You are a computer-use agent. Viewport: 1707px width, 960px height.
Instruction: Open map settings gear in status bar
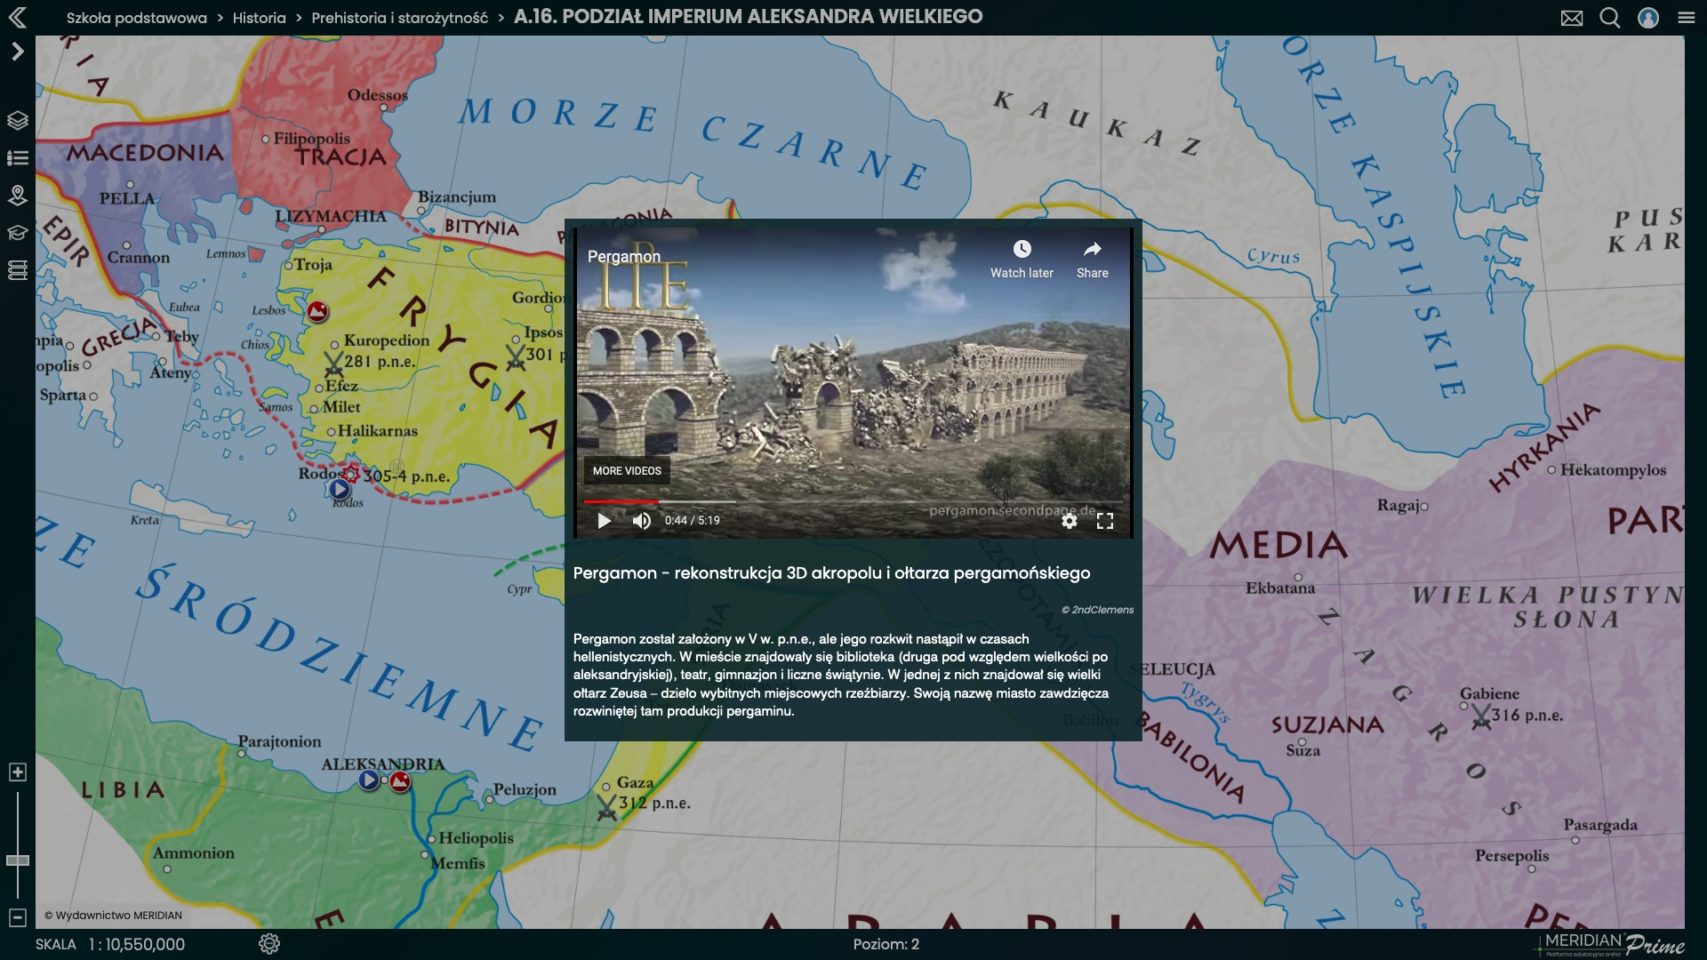tap(269, 944)
